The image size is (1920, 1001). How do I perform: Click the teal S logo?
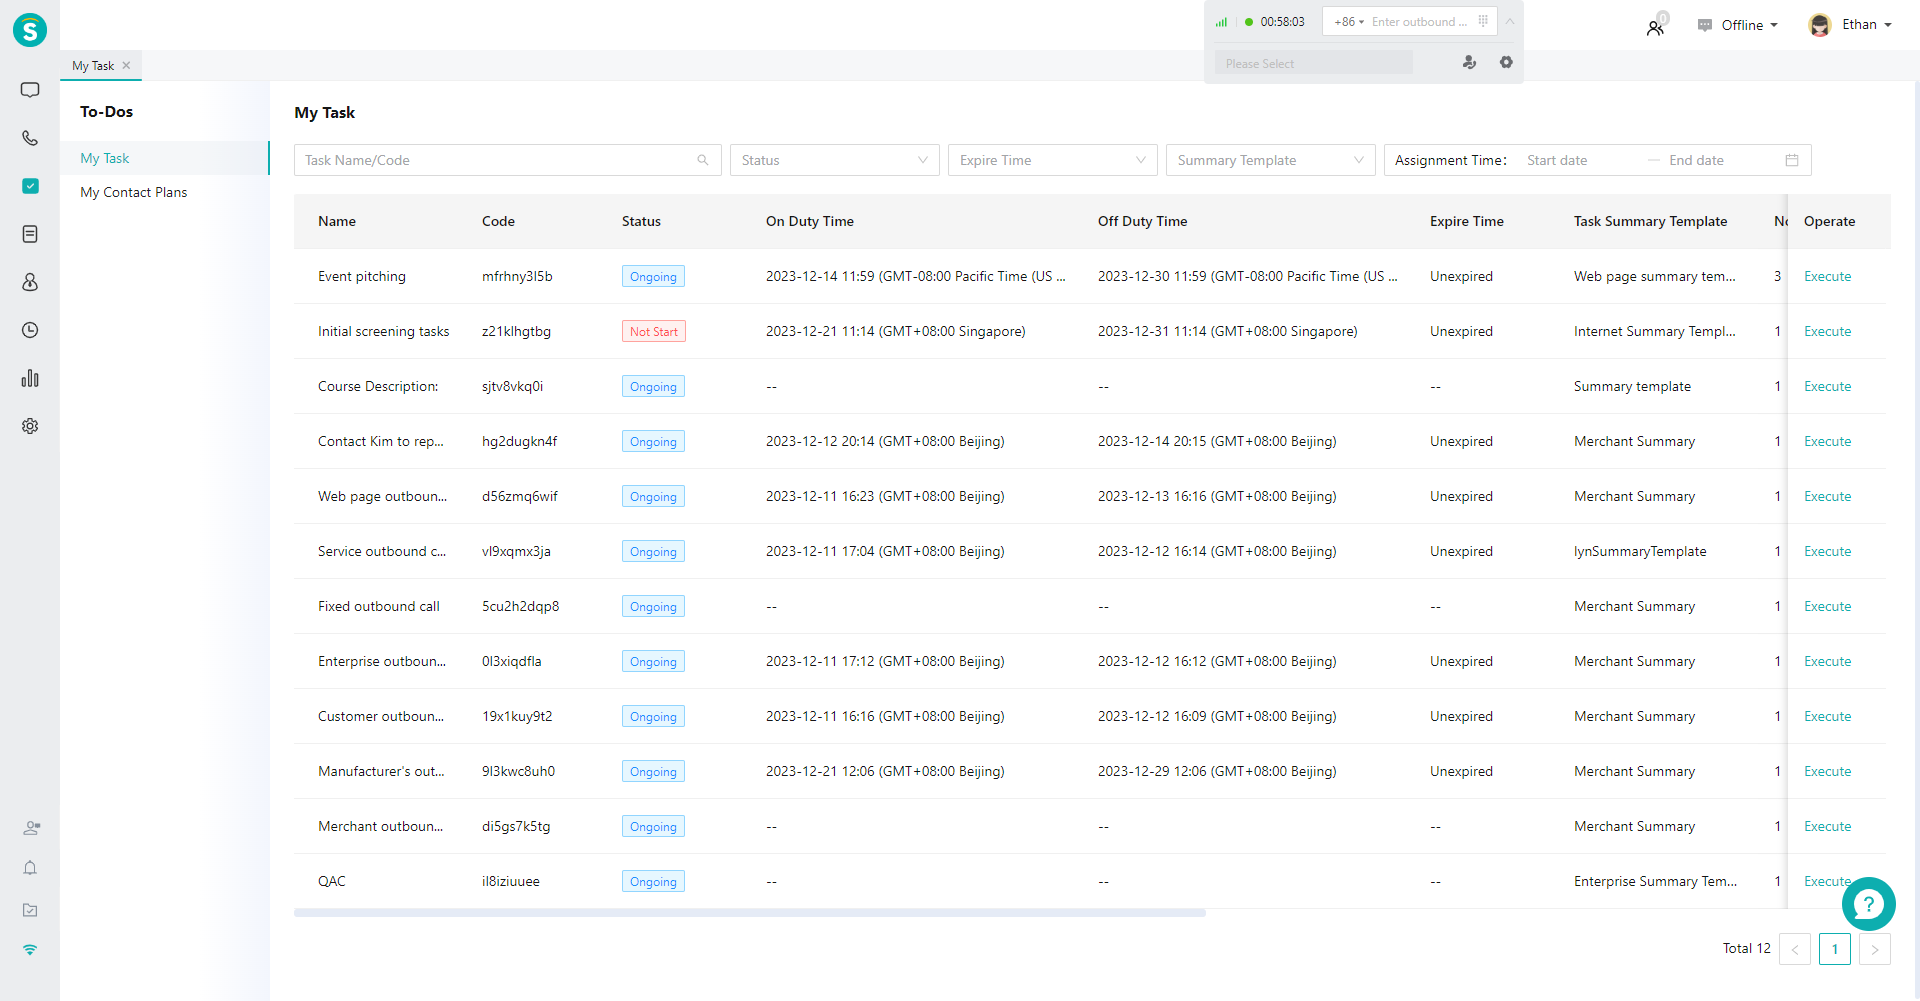(x=30, y=30)
